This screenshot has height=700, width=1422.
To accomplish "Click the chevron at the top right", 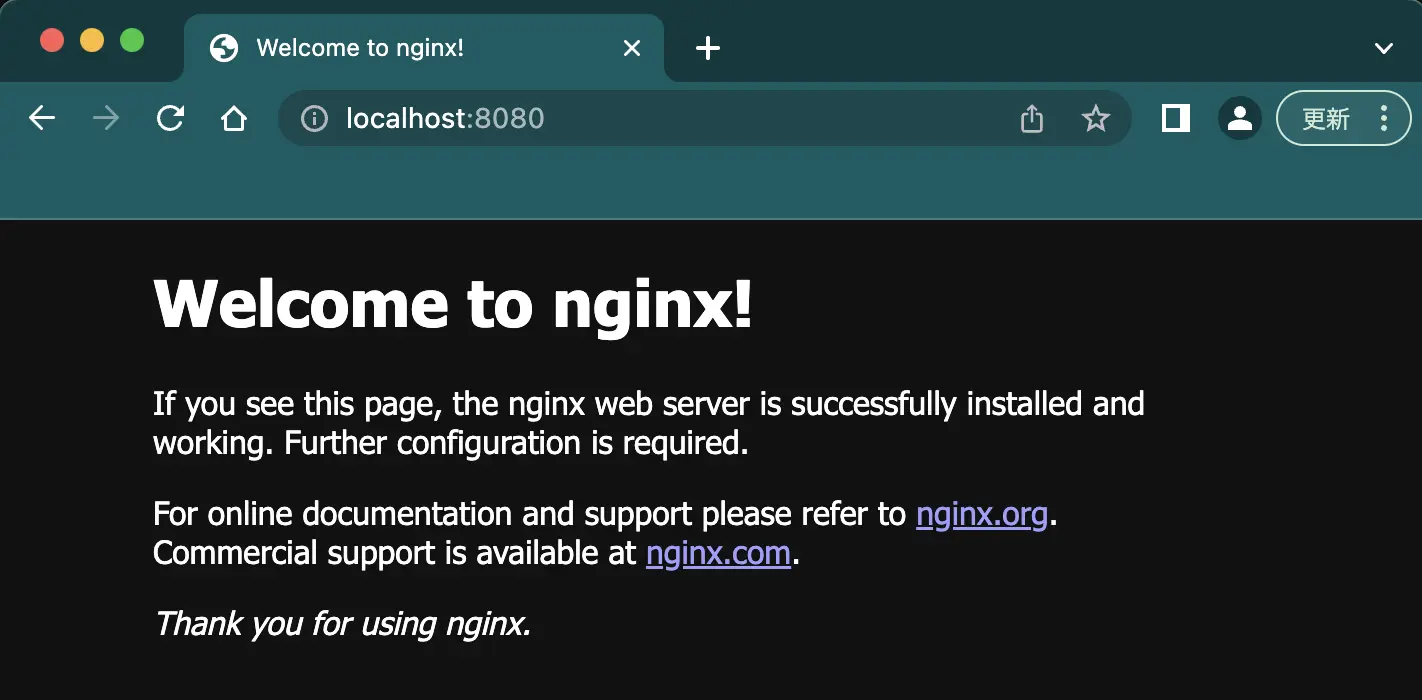I will (x=1383, y=47).
